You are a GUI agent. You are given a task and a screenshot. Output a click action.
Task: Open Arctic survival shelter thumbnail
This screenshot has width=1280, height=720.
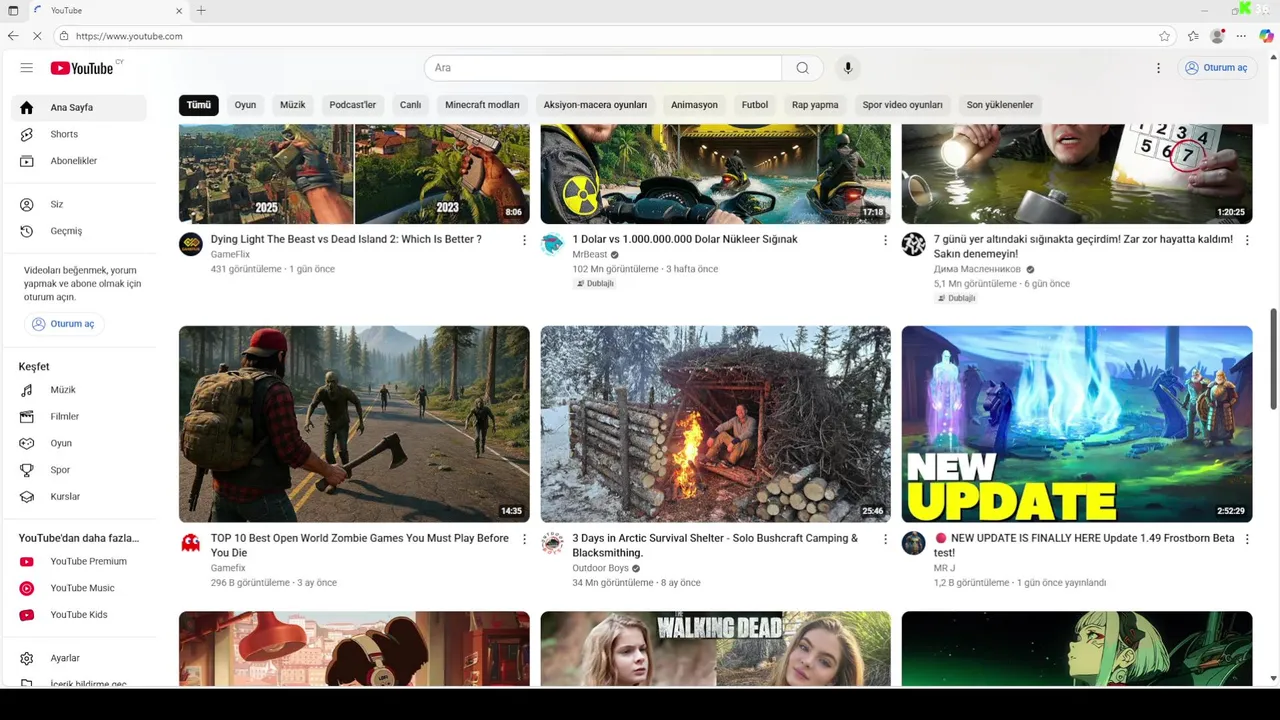click(715, 424)
